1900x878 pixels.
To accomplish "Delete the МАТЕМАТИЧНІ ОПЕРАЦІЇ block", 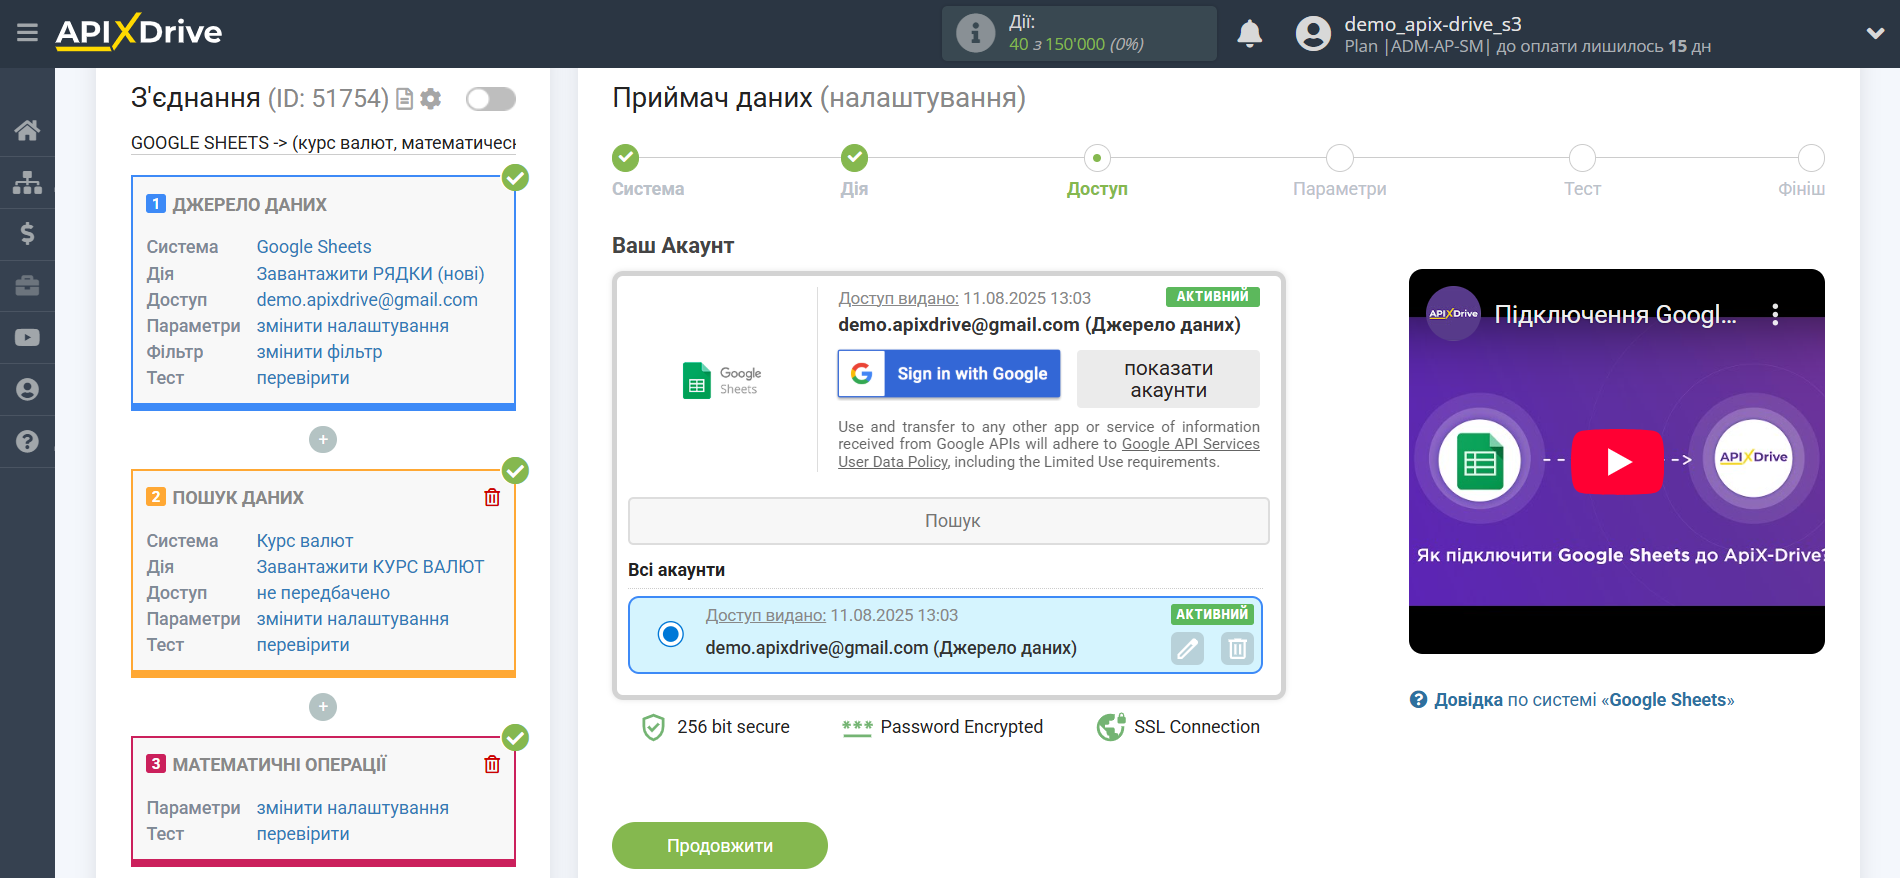I will tap(492, 765).
